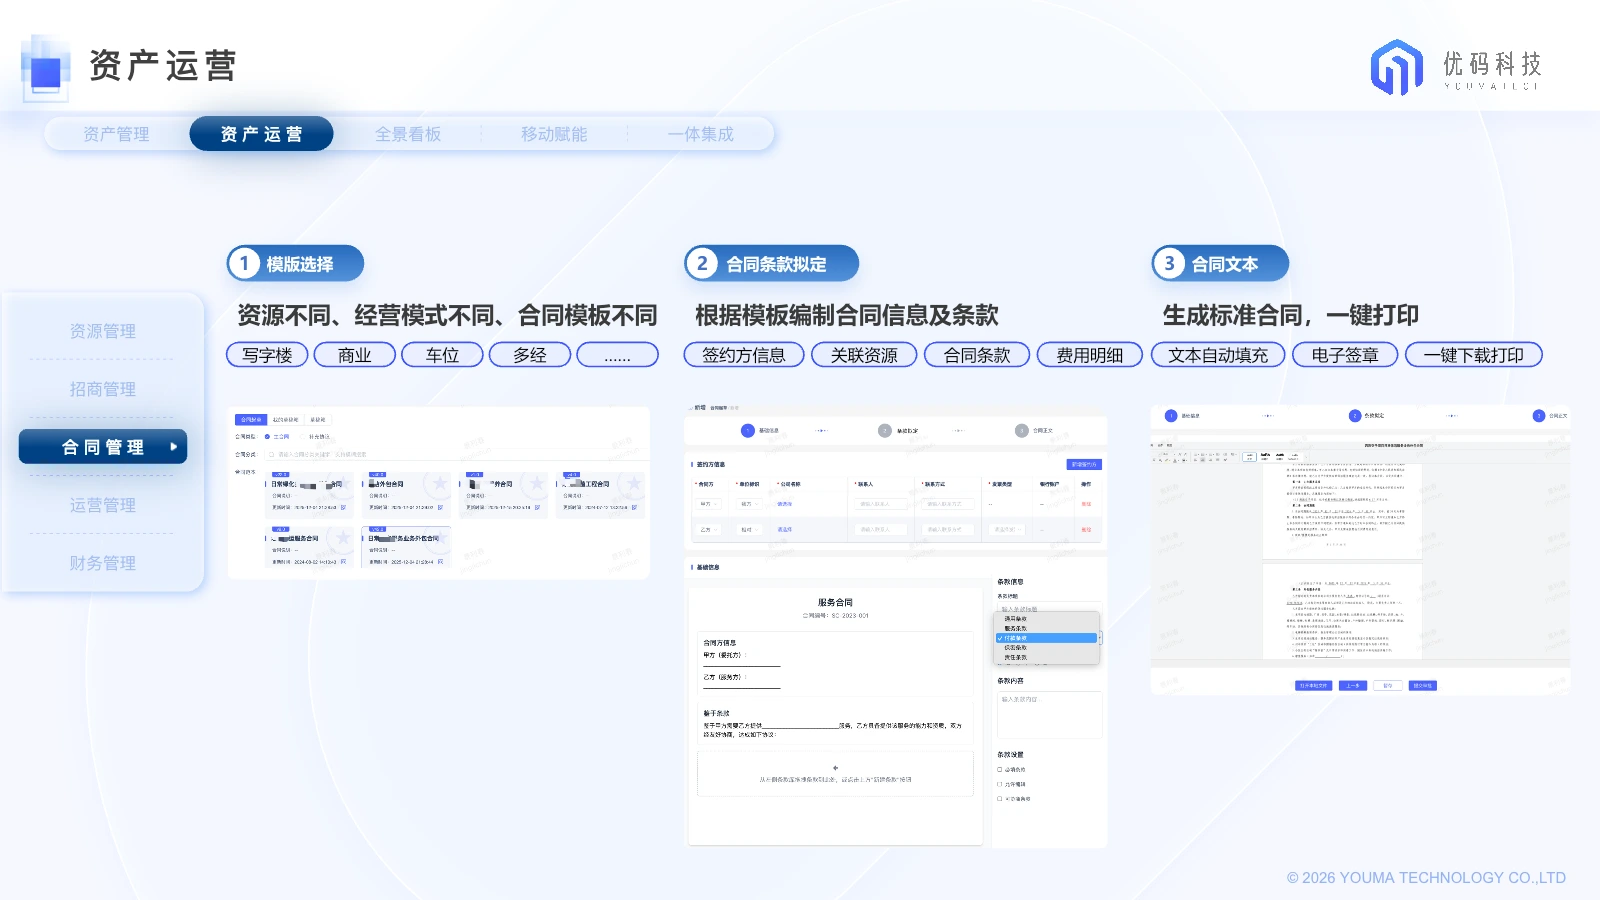Click the 新增签约方 button
The width and height of the screenshot is (1600, 900).
pos(1084,464)
